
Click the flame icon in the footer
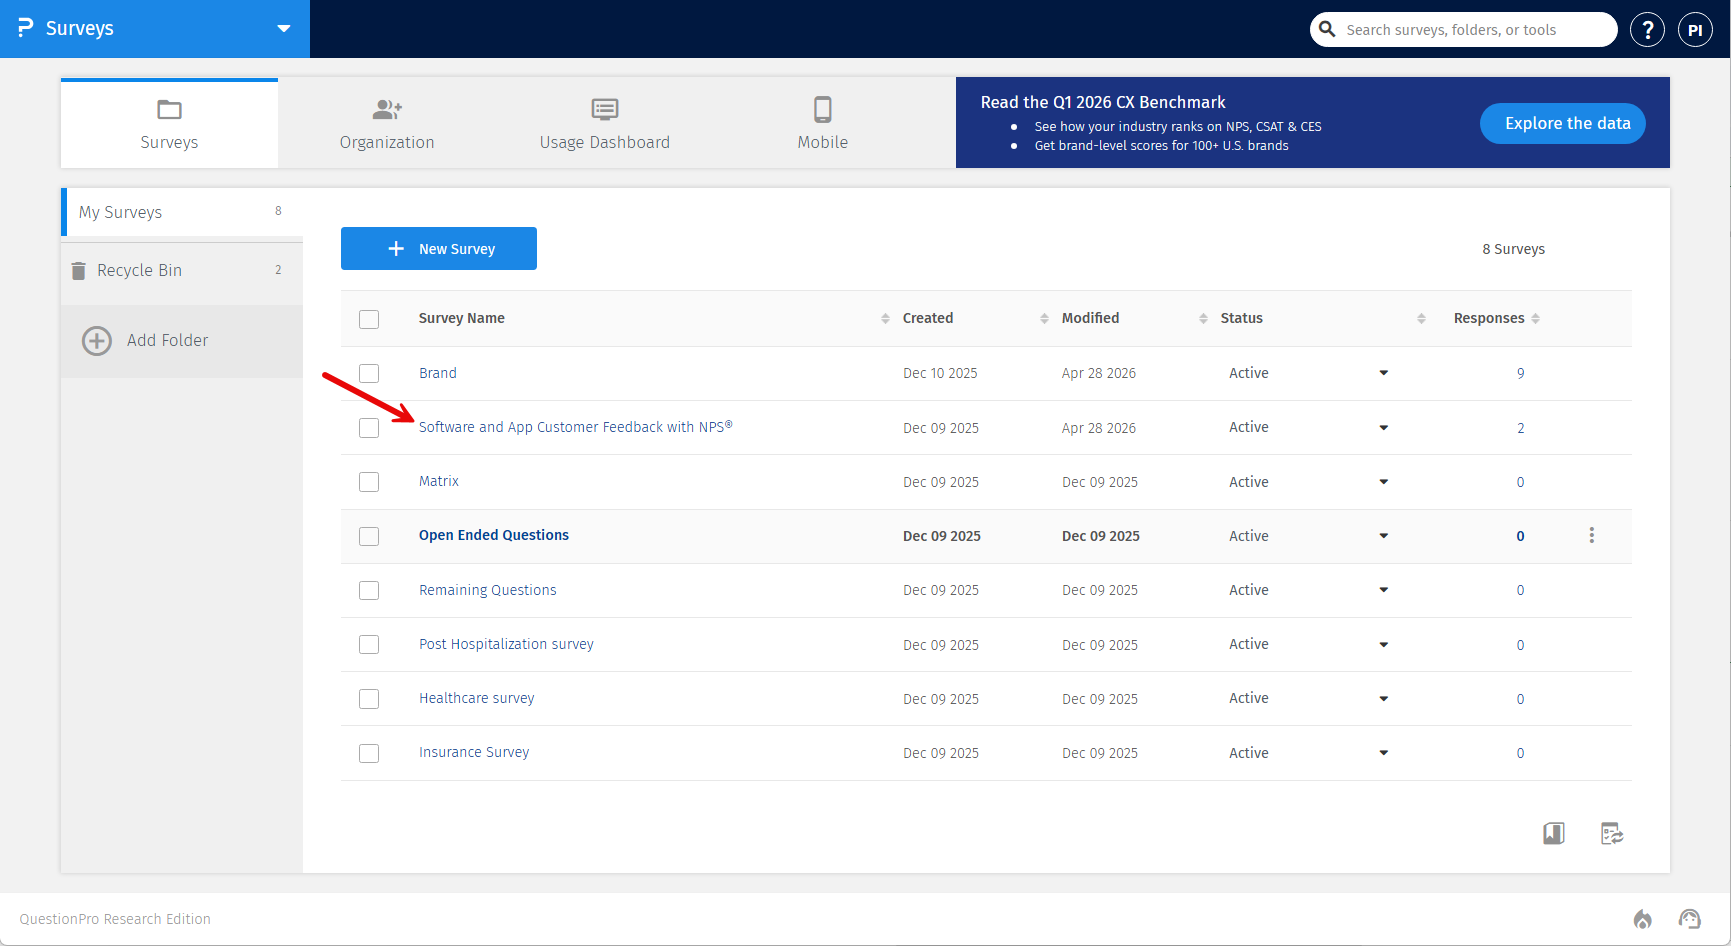[1642, 919]
